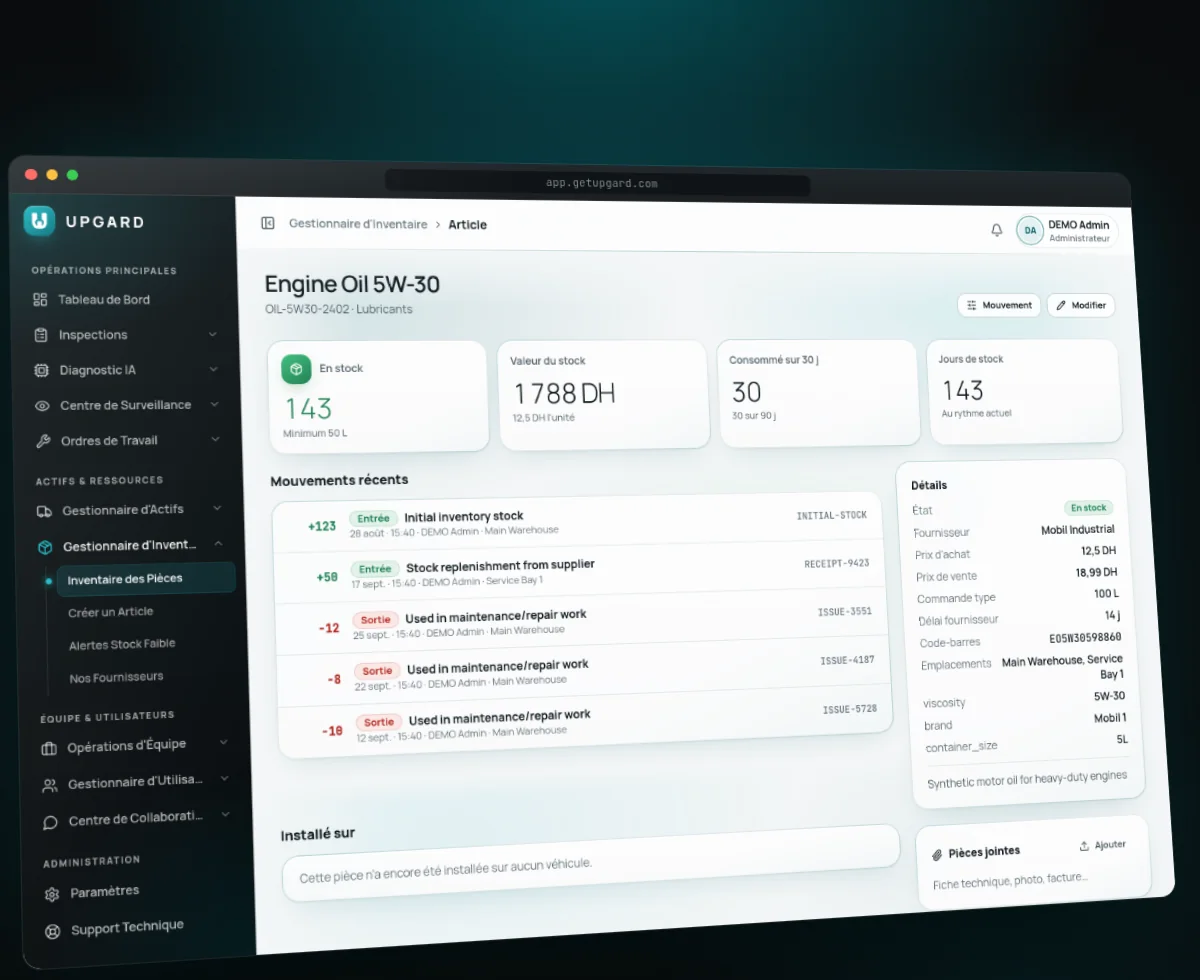Click the Paramètres gear icon
This screenshot has width=1200, height=980.
click(53, 895)
